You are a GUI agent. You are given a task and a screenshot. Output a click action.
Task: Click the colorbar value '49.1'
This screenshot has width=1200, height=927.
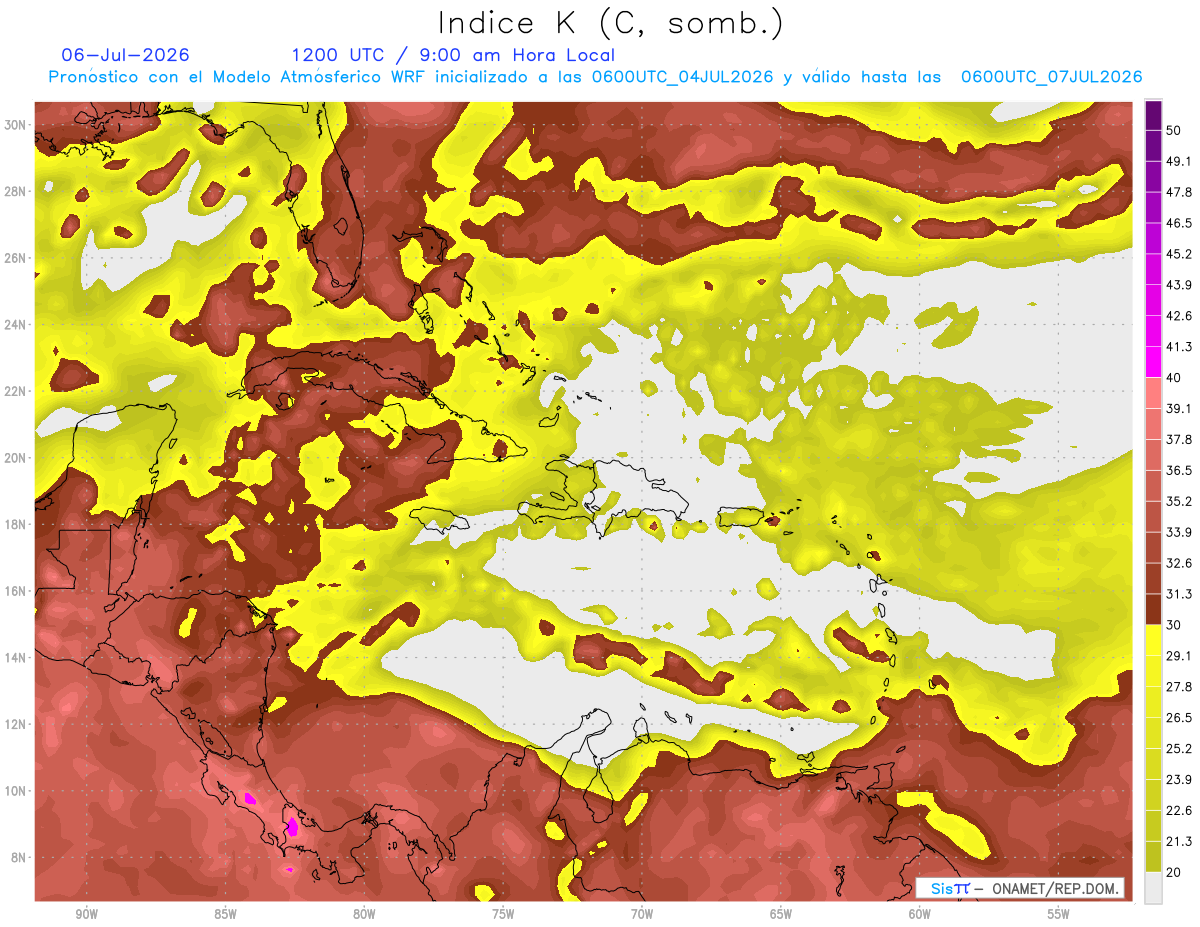pyautogui.click(x=1180, y=161)
